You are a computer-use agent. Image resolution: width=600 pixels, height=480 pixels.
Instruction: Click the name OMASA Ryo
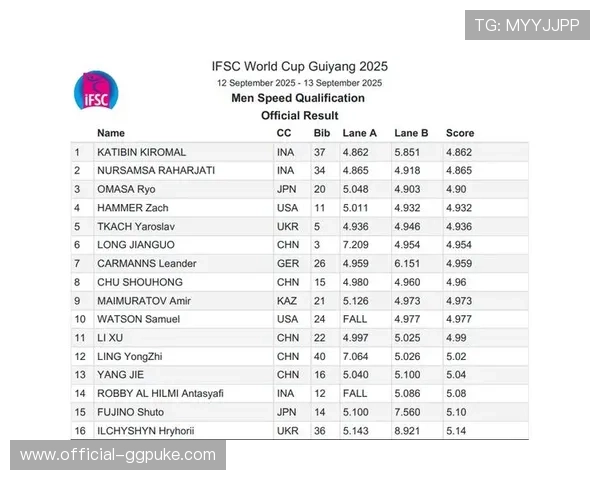click(126, 189)
